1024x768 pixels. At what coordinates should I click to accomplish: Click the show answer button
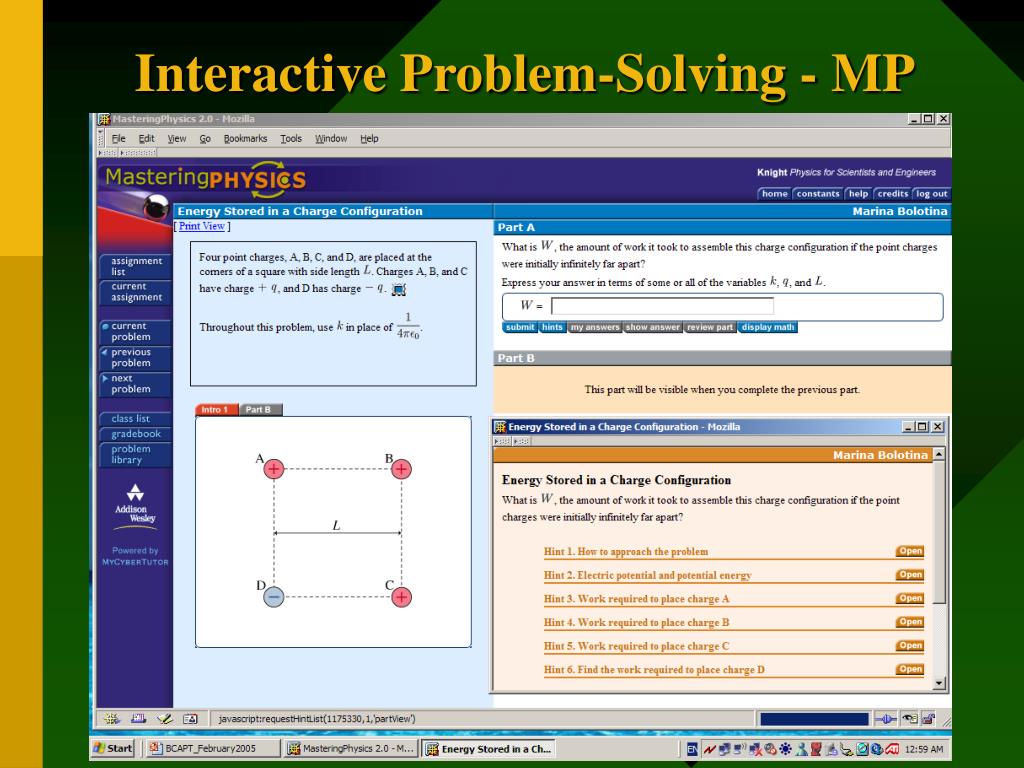click(x=652, y=327)
